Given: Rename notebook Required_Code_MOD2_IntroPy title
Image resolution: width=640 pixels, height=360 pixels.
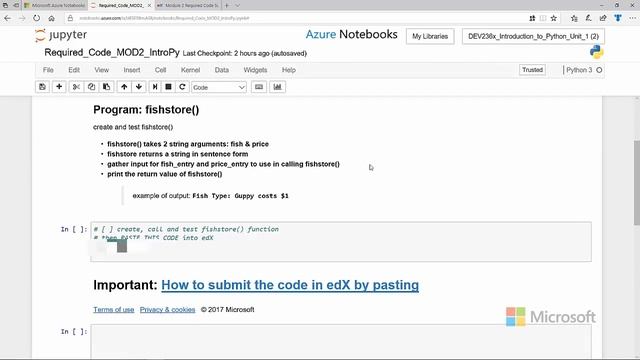Looking at the screenshot, I should (x=112, y=53).
